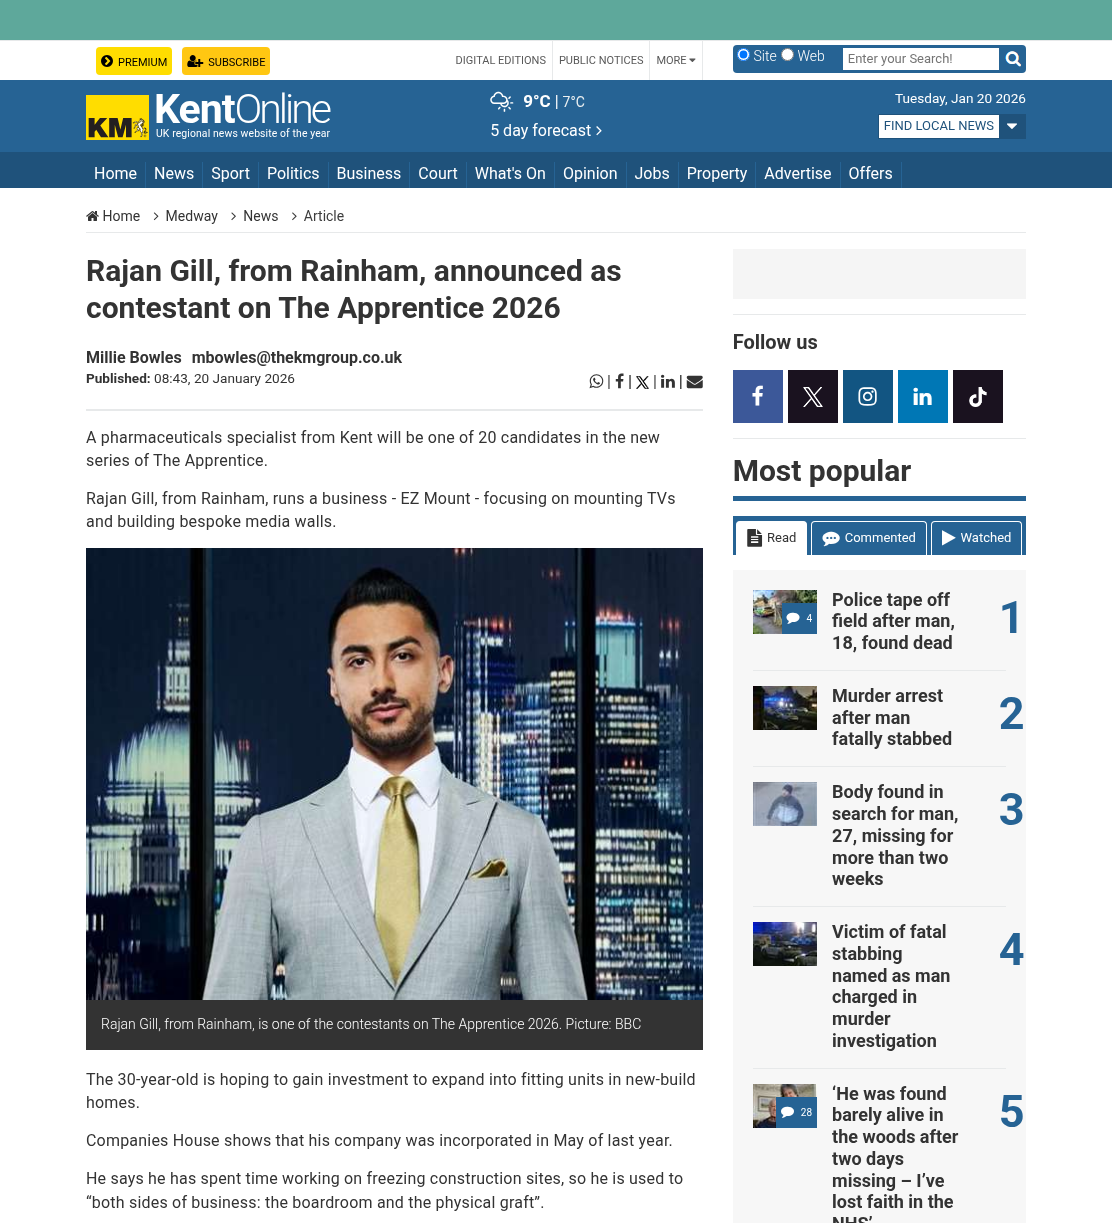The width and height of the screenshot is (1112, 1223).
Task: Click thumbnail for fatal stabbing victim story
Action: click(x=785, y=944)
